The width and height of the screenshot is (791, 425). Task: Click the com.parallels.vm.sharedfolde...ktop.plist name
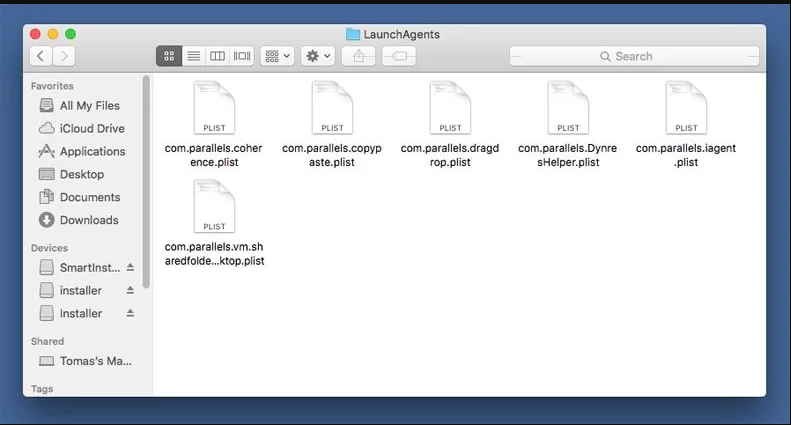click(x=214, y=253)
